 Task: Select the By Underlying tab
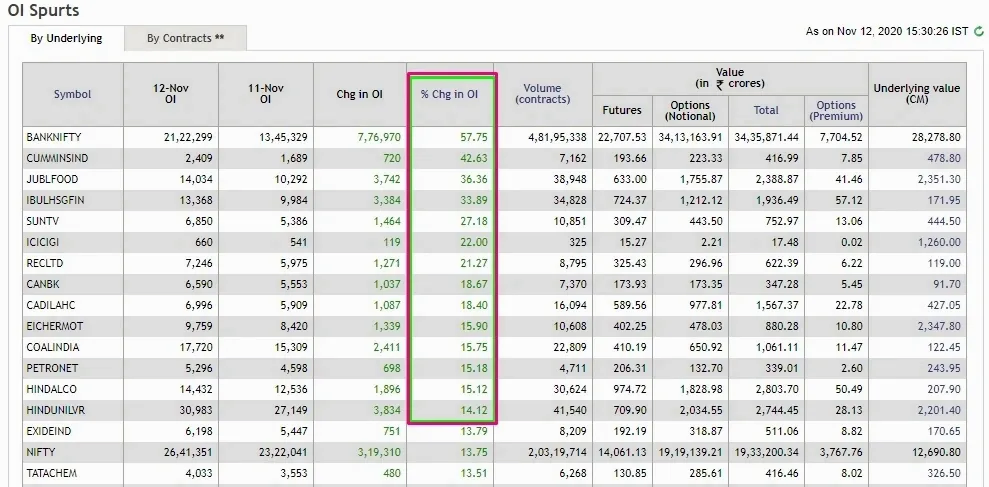click(66, 38)
